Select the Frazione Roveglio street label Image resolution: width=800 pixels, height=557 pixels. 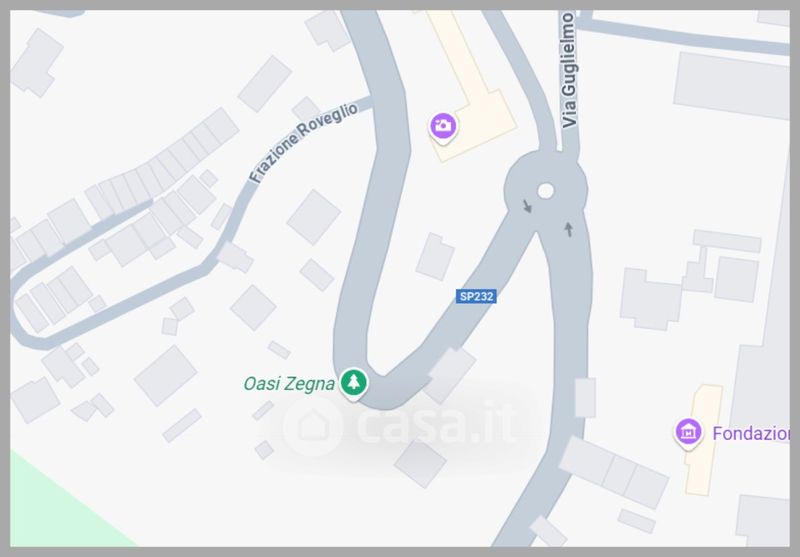pos(304,142)
